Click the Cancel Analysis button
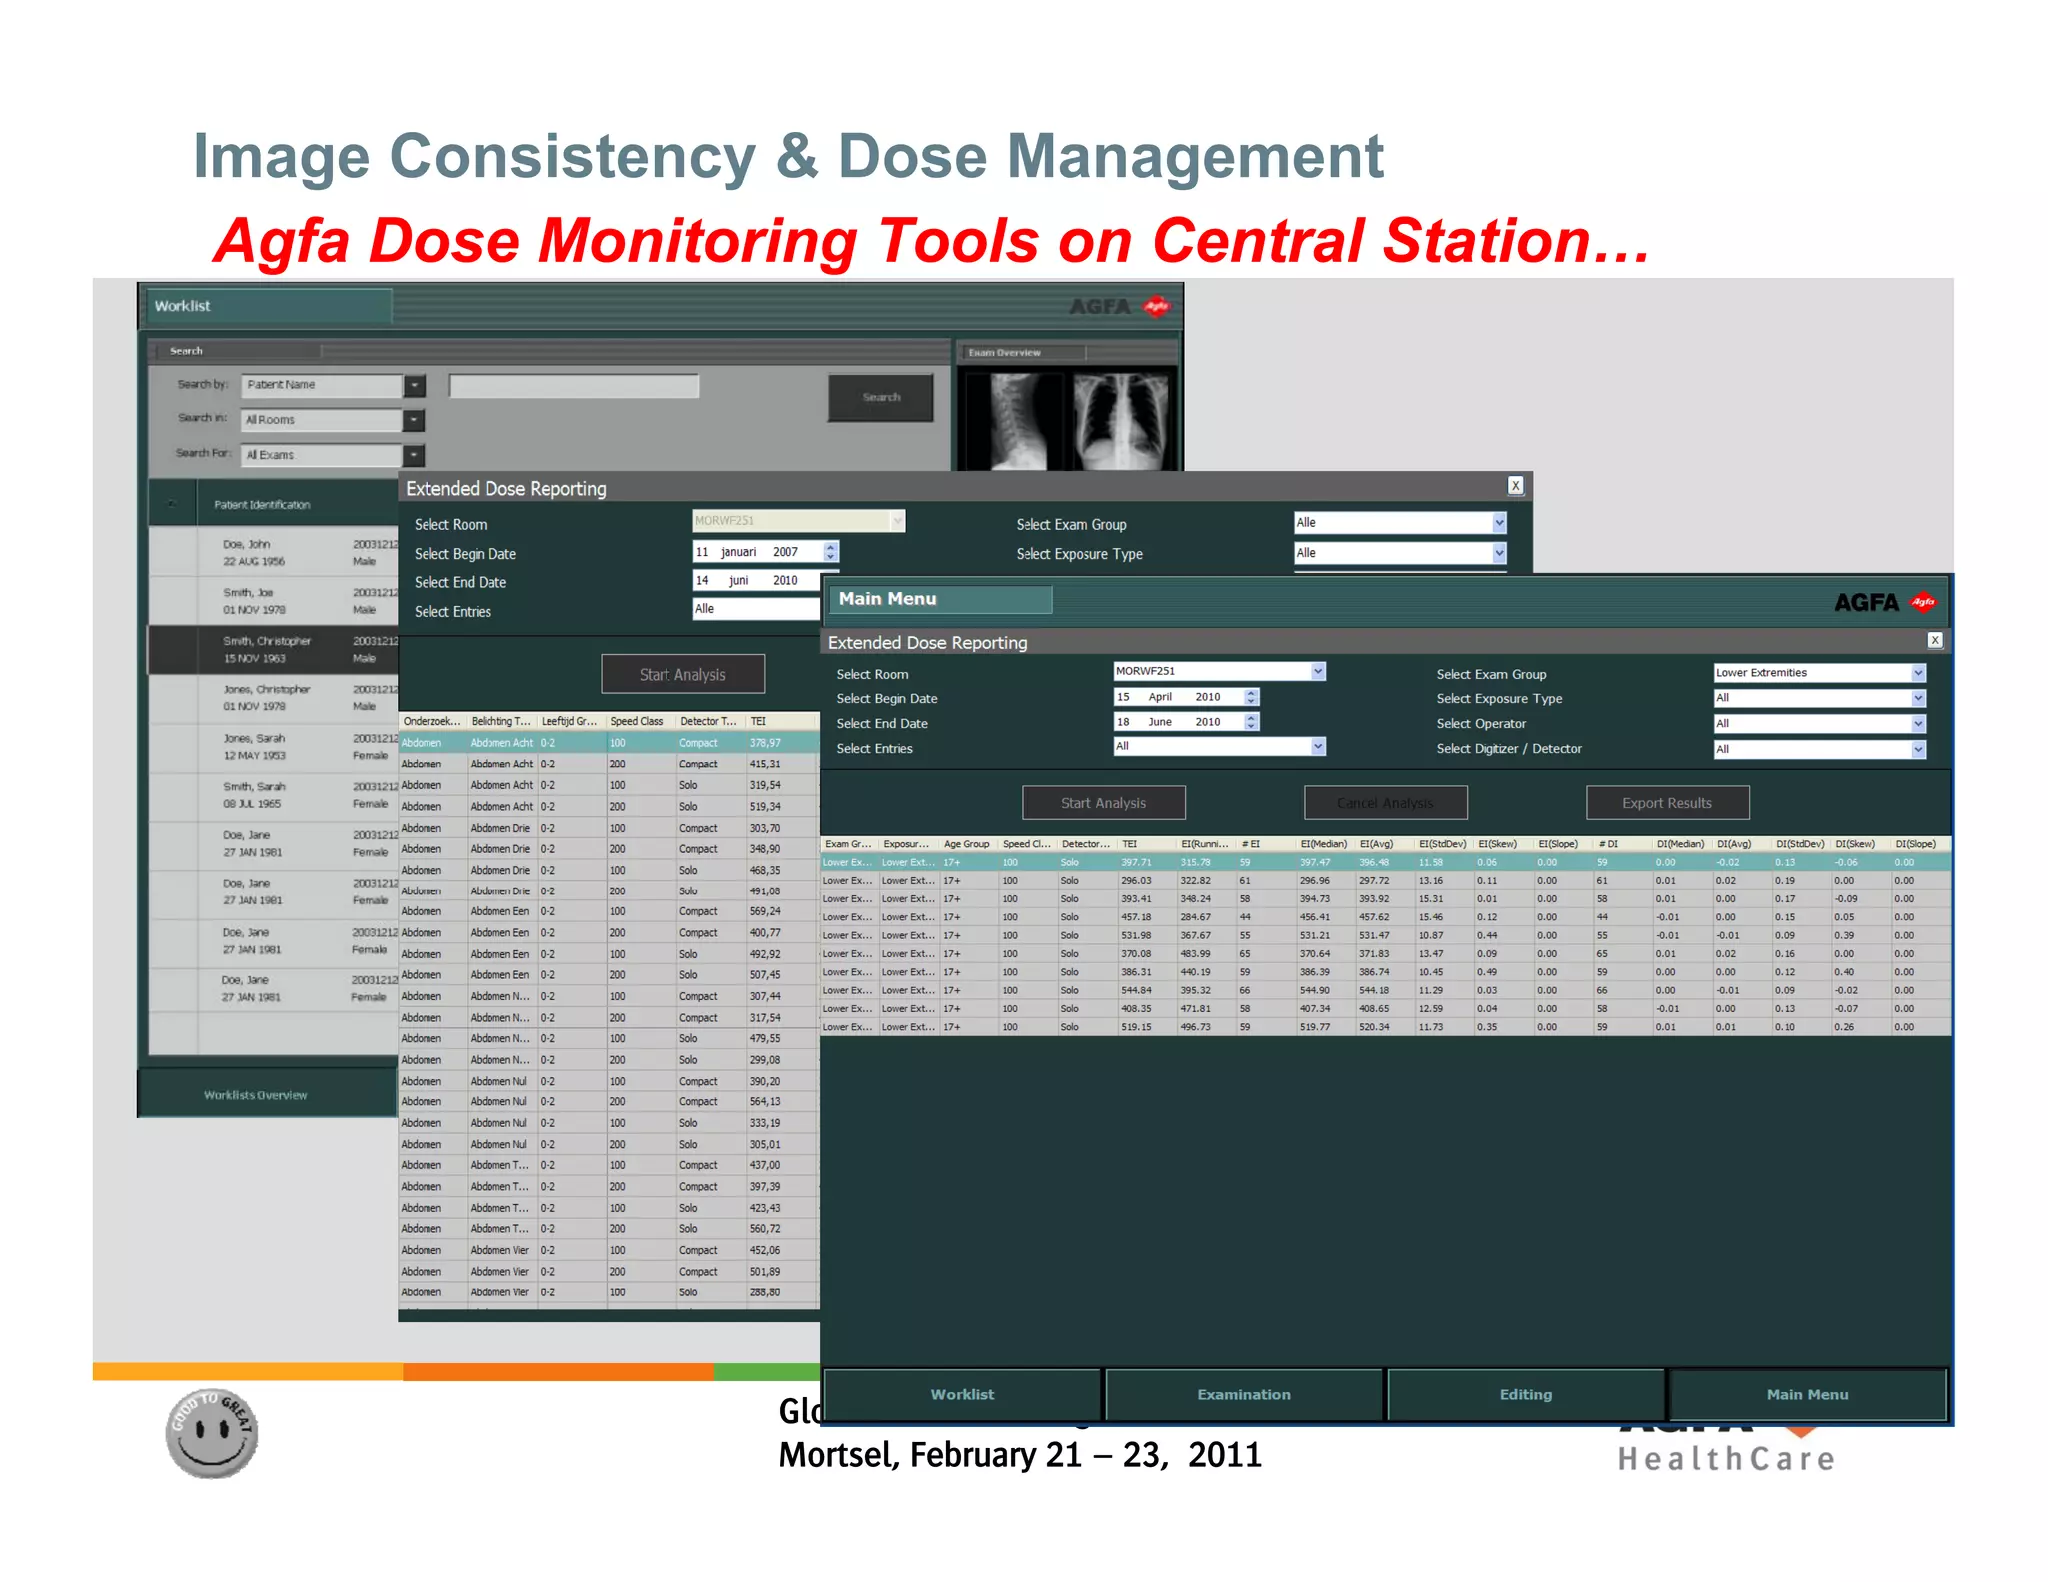 [x=1385, y=803]
